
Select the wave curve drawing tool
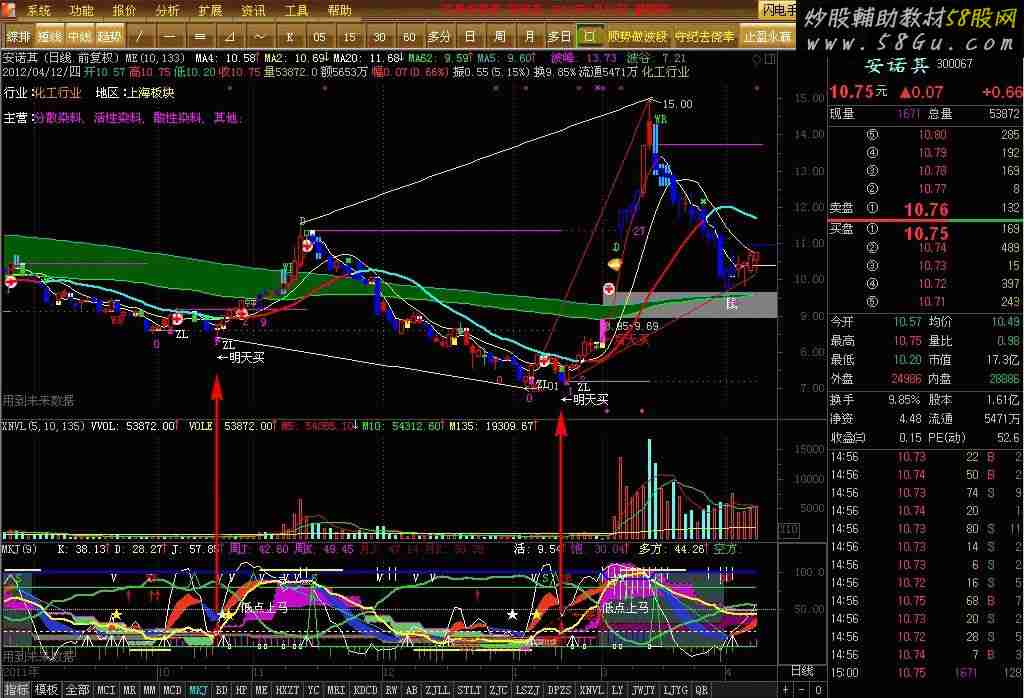260,37
